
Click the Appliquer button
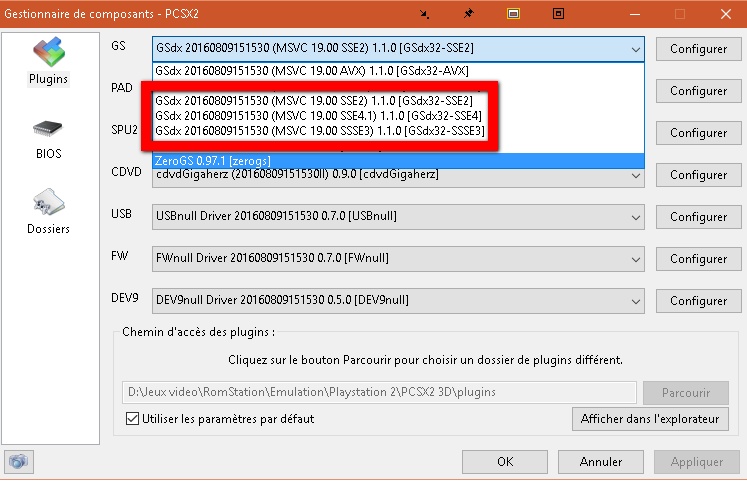click(697, 462)
